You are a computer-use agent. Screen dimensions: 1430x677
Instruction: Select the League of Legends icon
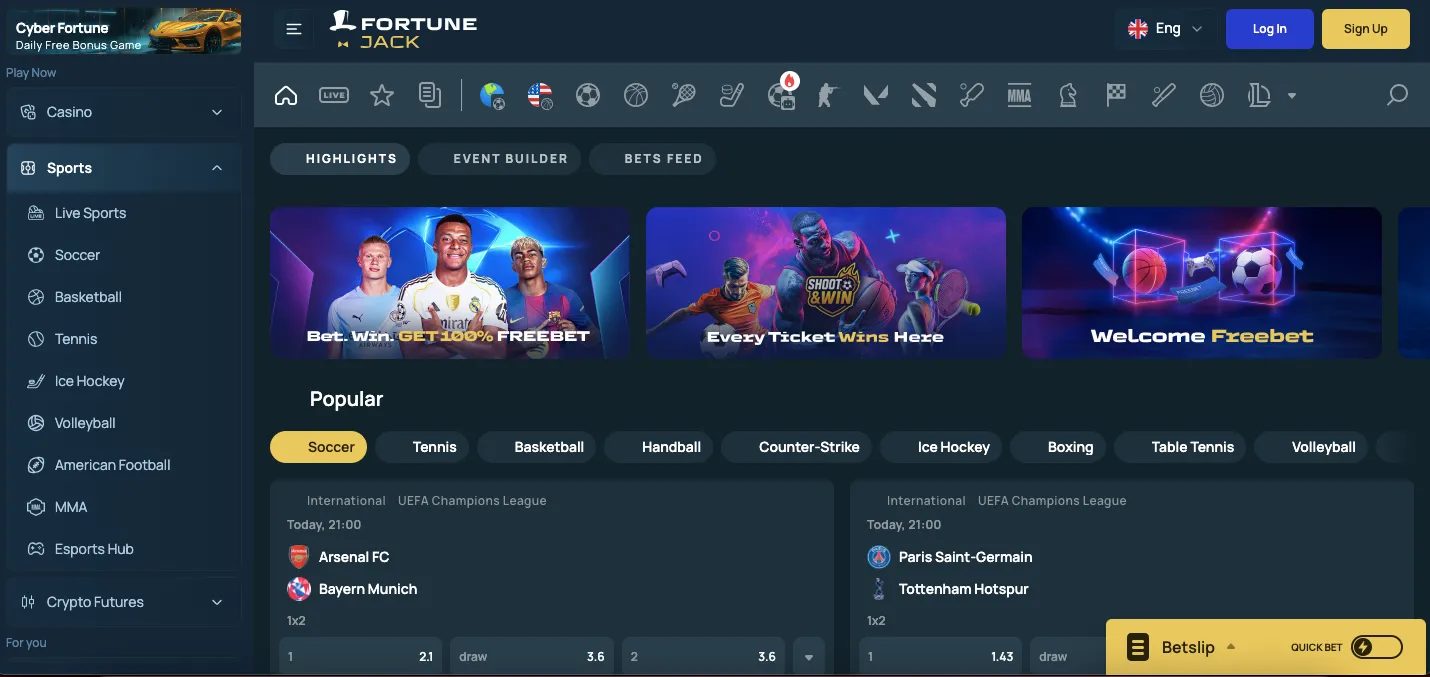tap(1259, 95)
